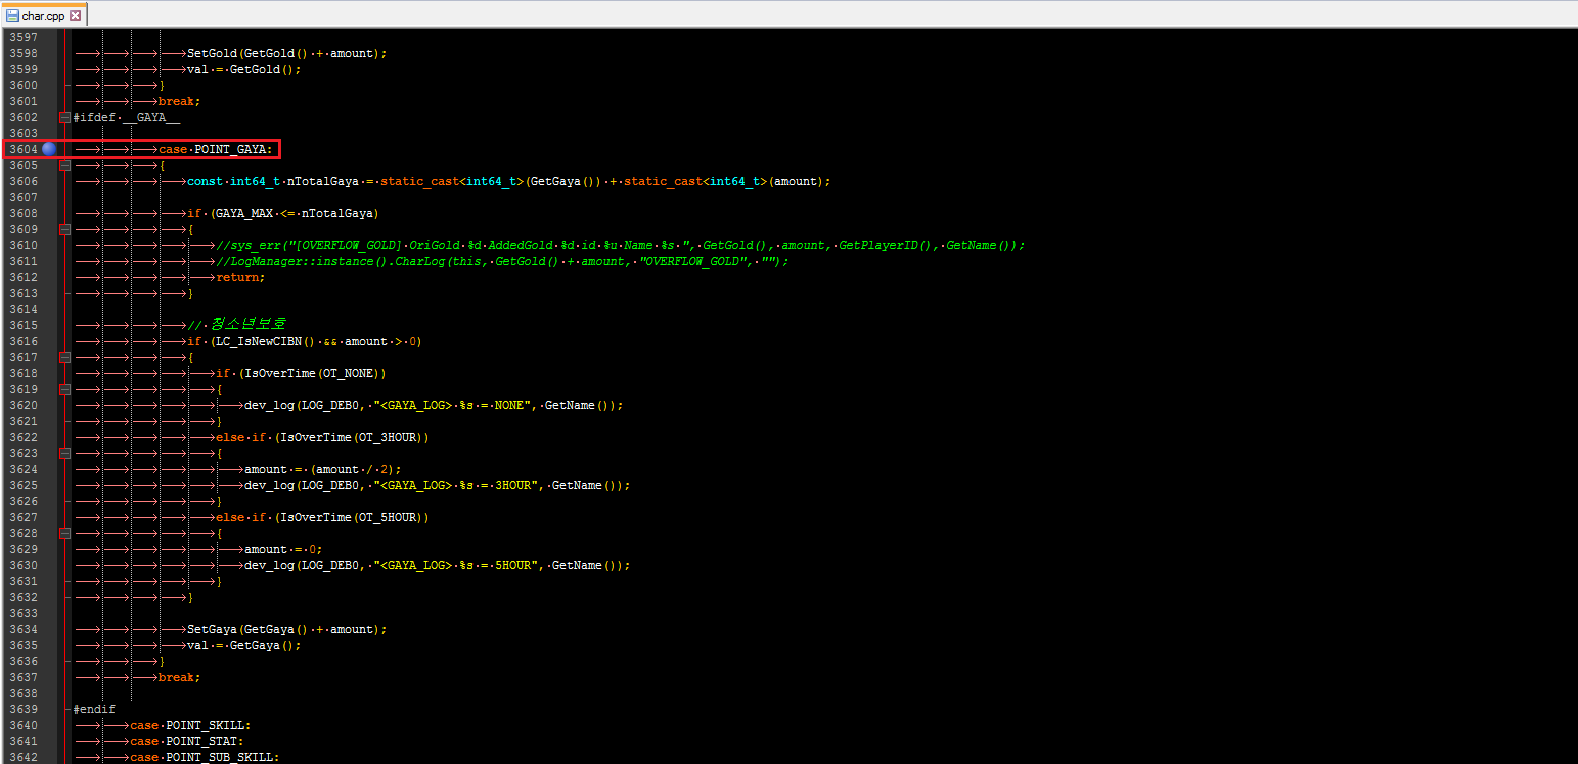The height and width of the screenshot is (764, 1578).
Task: Click line number 3634 in the gutter
Action: [23, 629]
